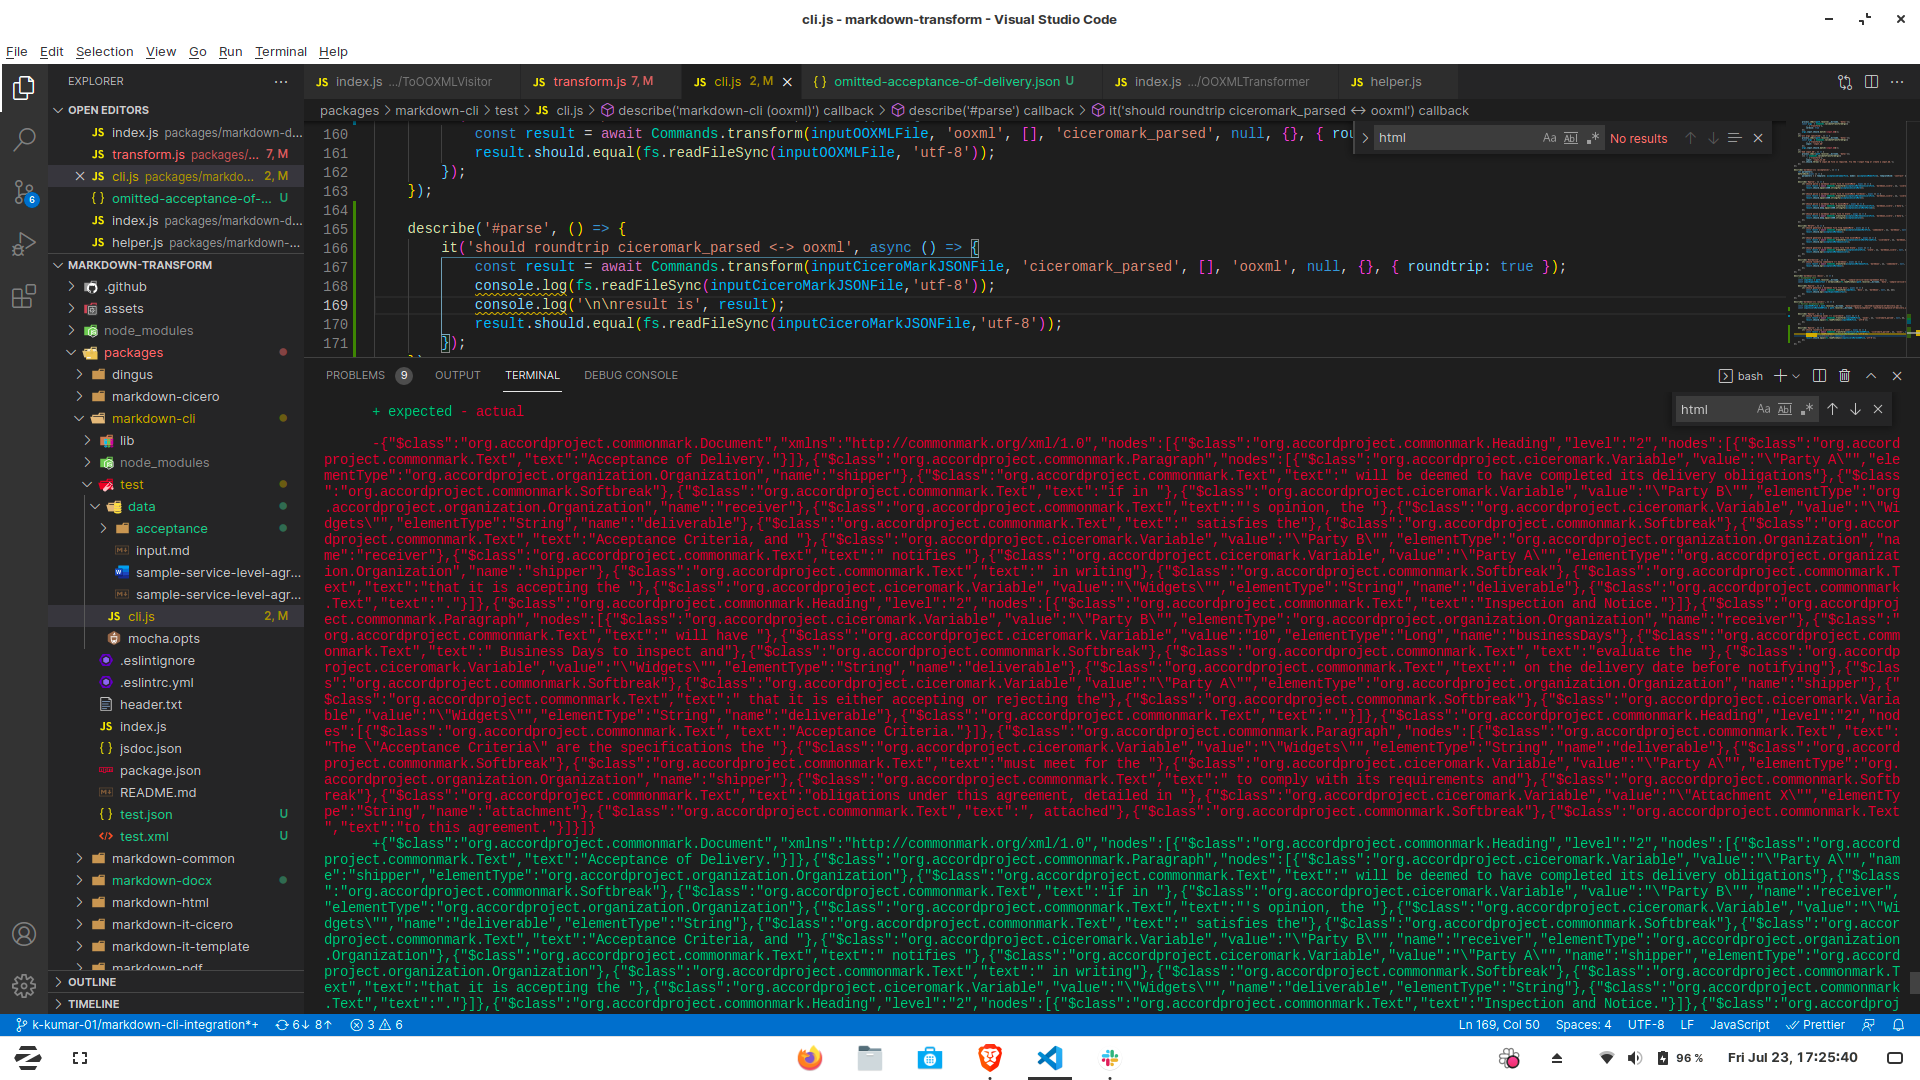Toggle Match Case in editor find widget
This screenshot has height=1080, width=1920.
[x=1549, y=138]
